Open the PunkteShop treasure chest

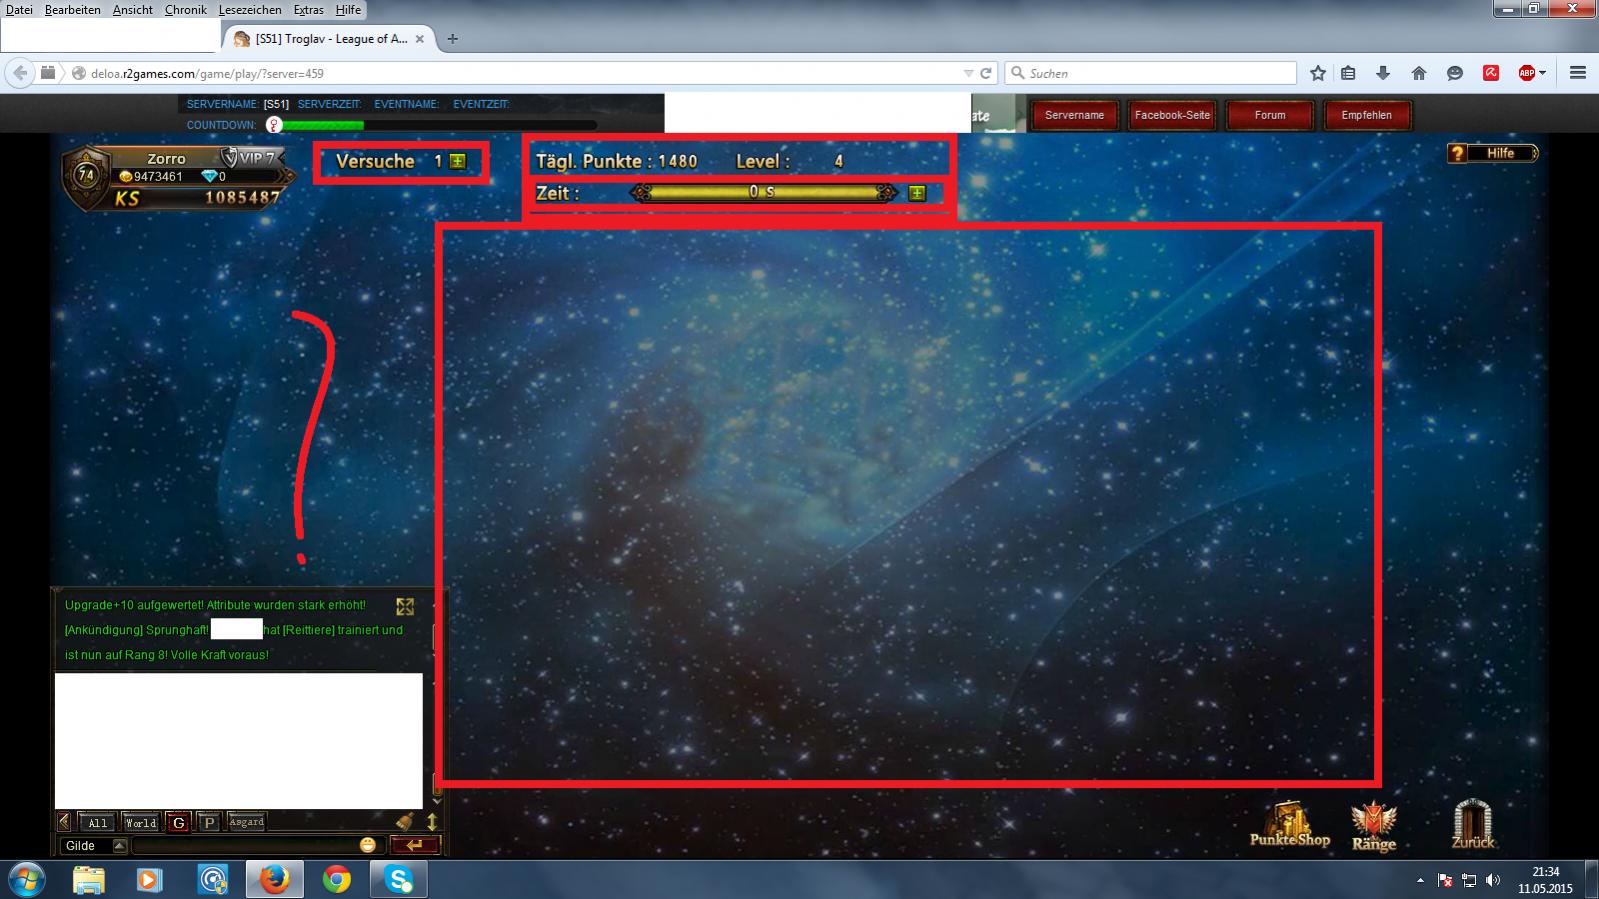1289,825
